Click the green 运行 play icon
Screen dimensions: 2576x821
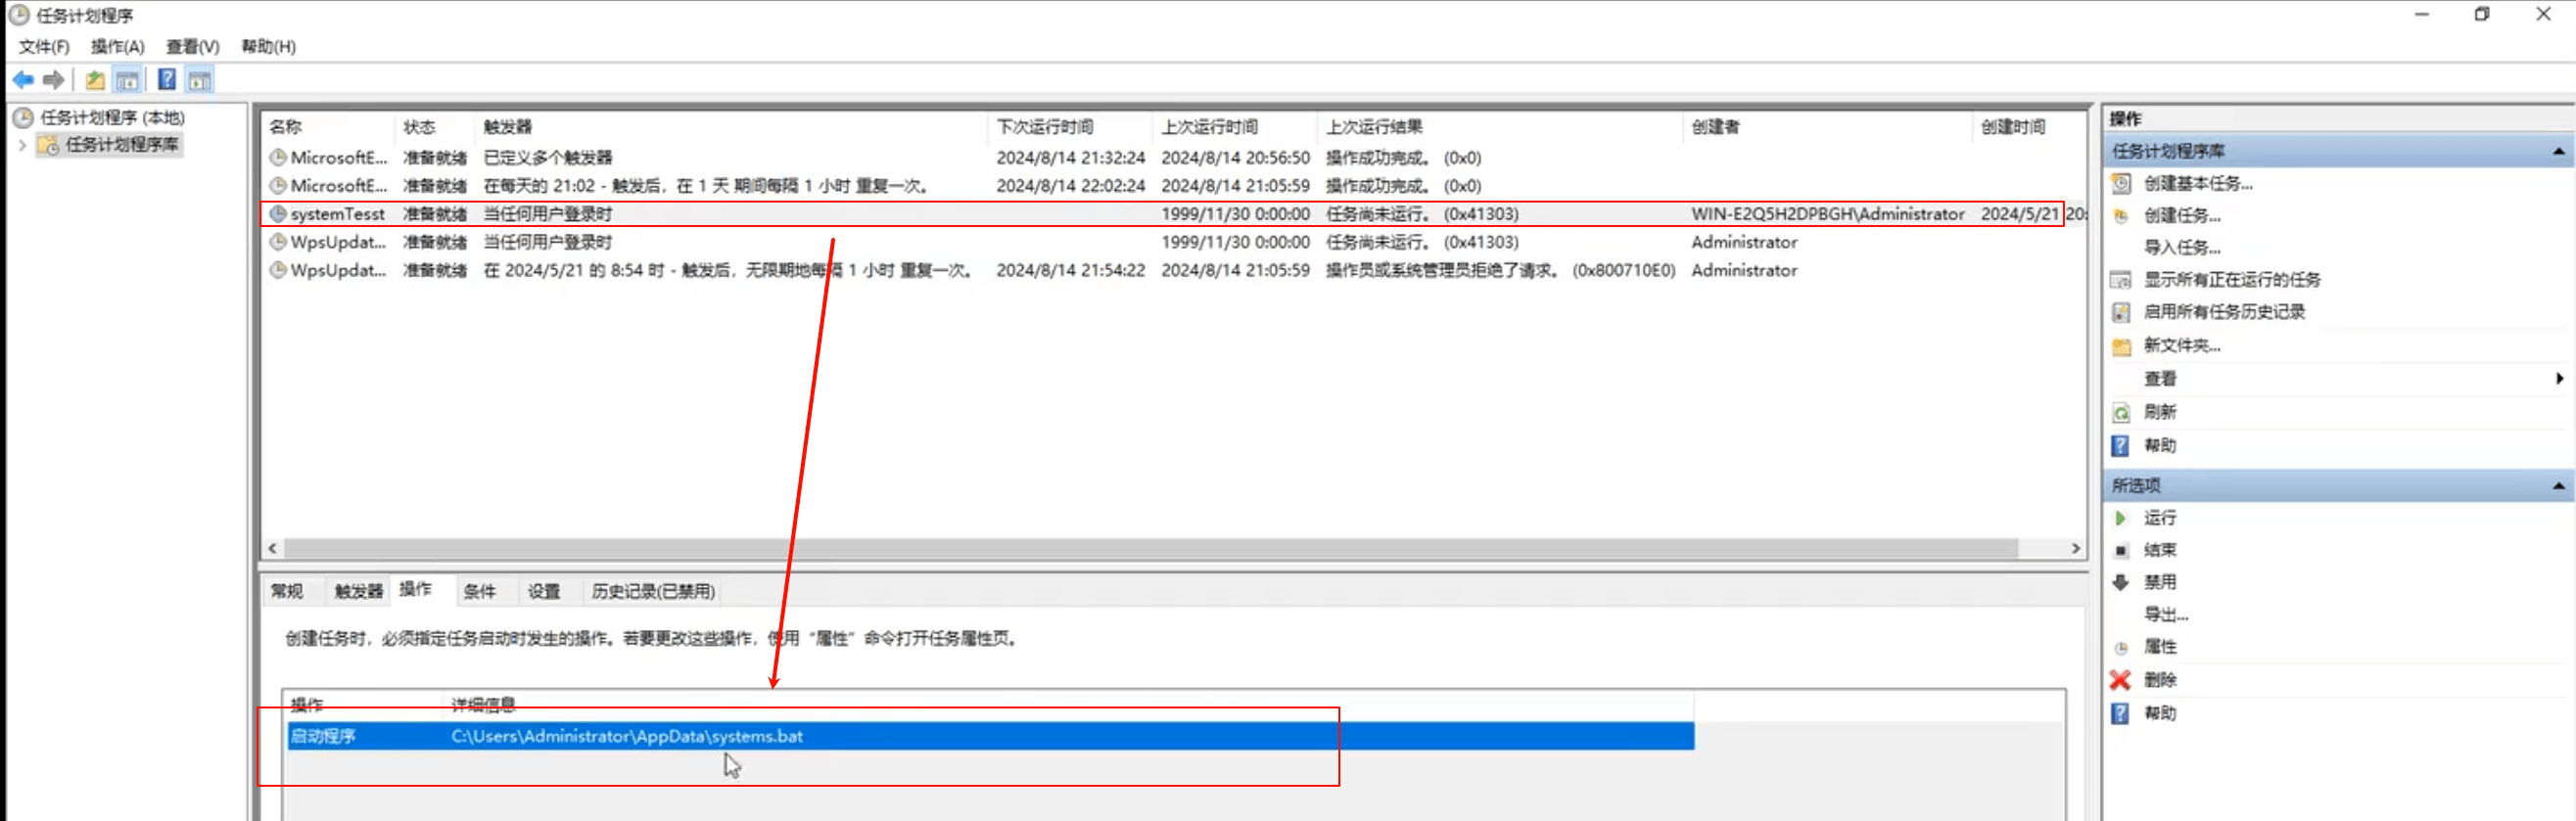(2121, 518)
